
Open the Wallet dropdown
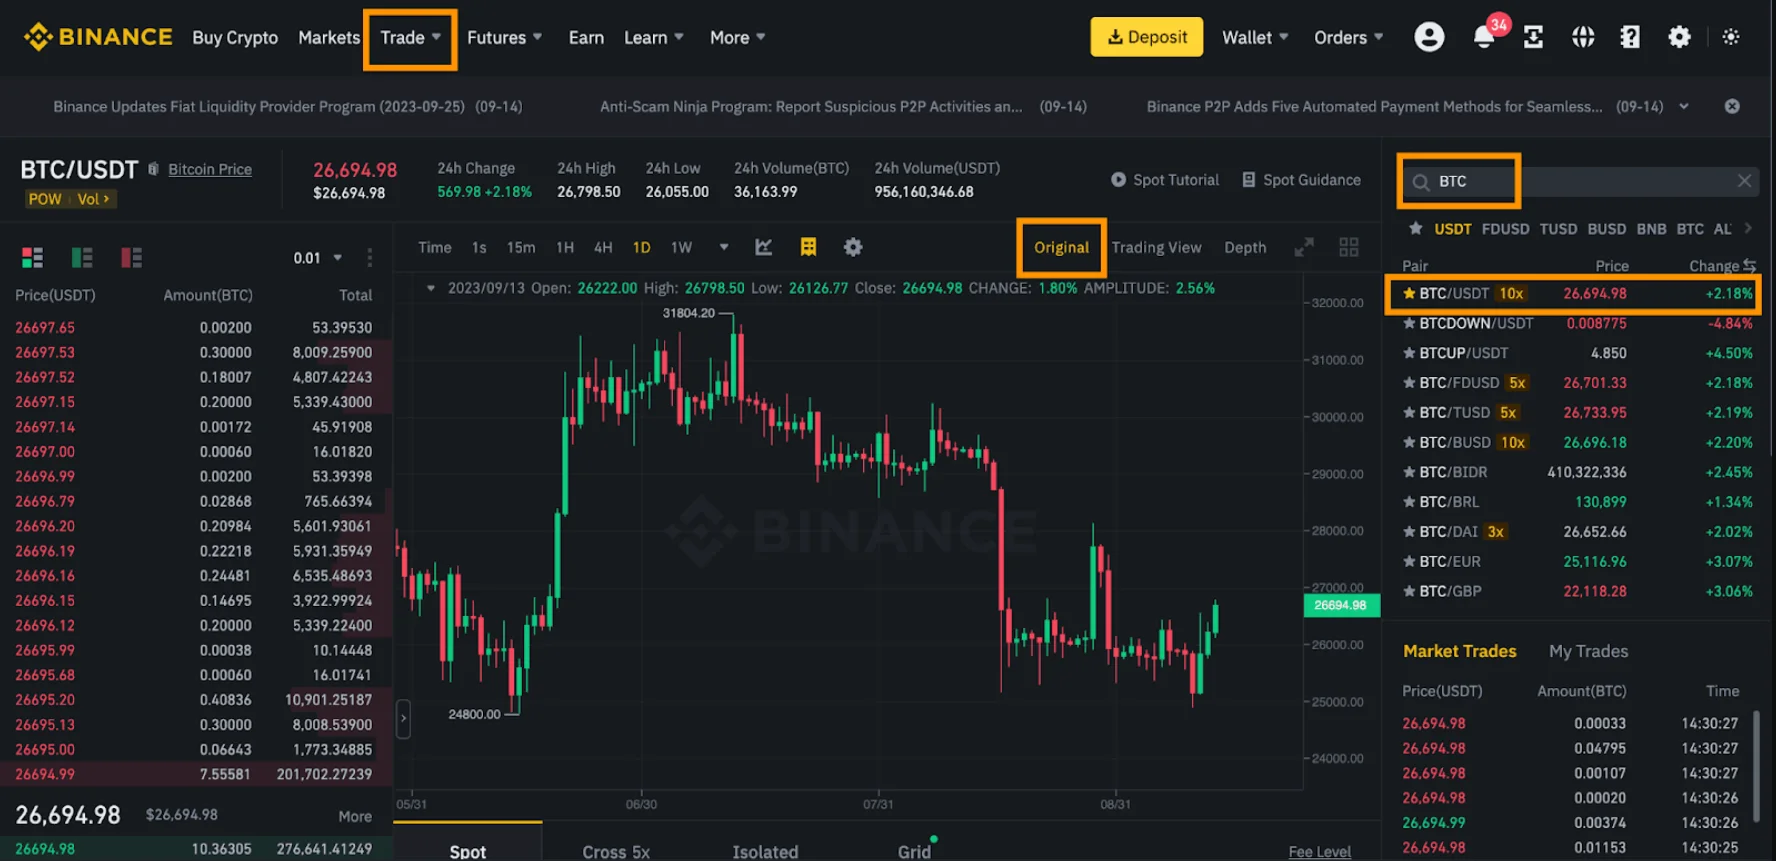coord(1255,38)
